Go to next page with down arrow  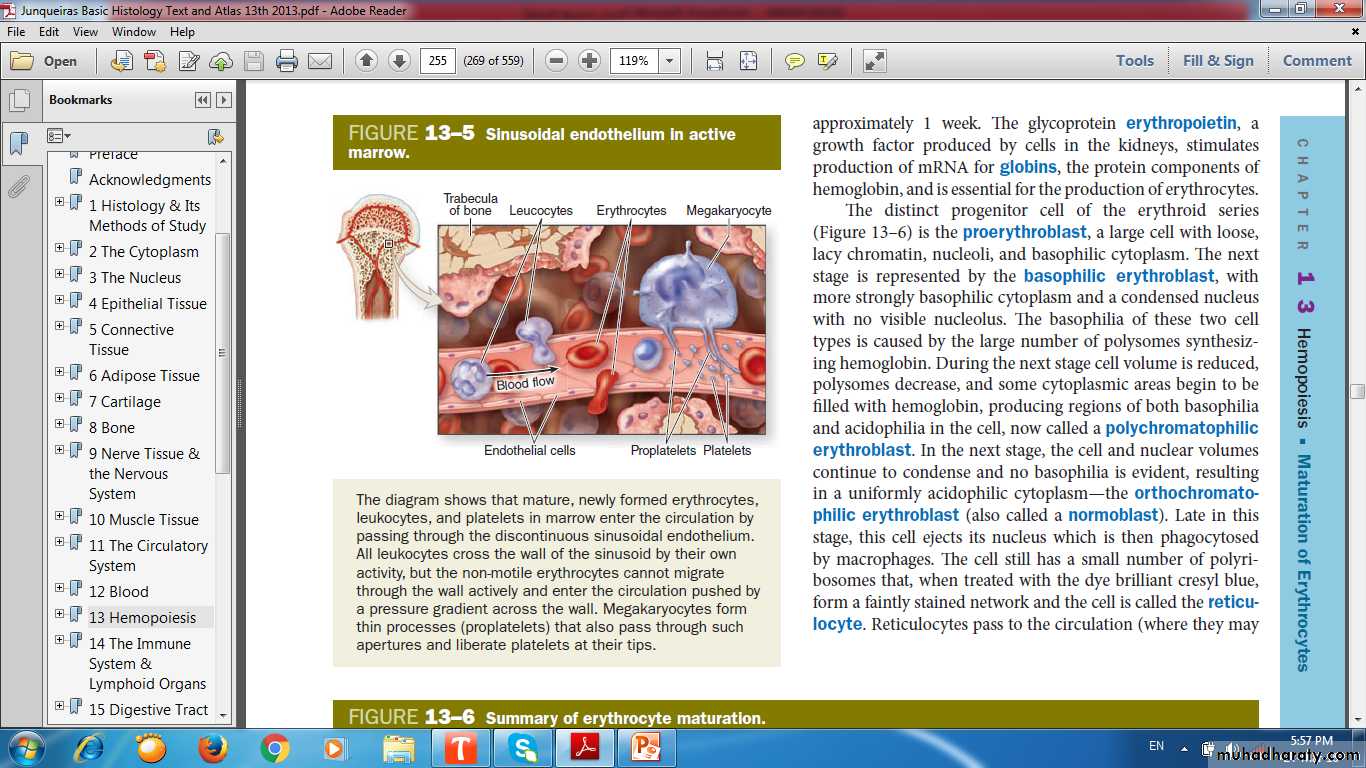[399, 61]
